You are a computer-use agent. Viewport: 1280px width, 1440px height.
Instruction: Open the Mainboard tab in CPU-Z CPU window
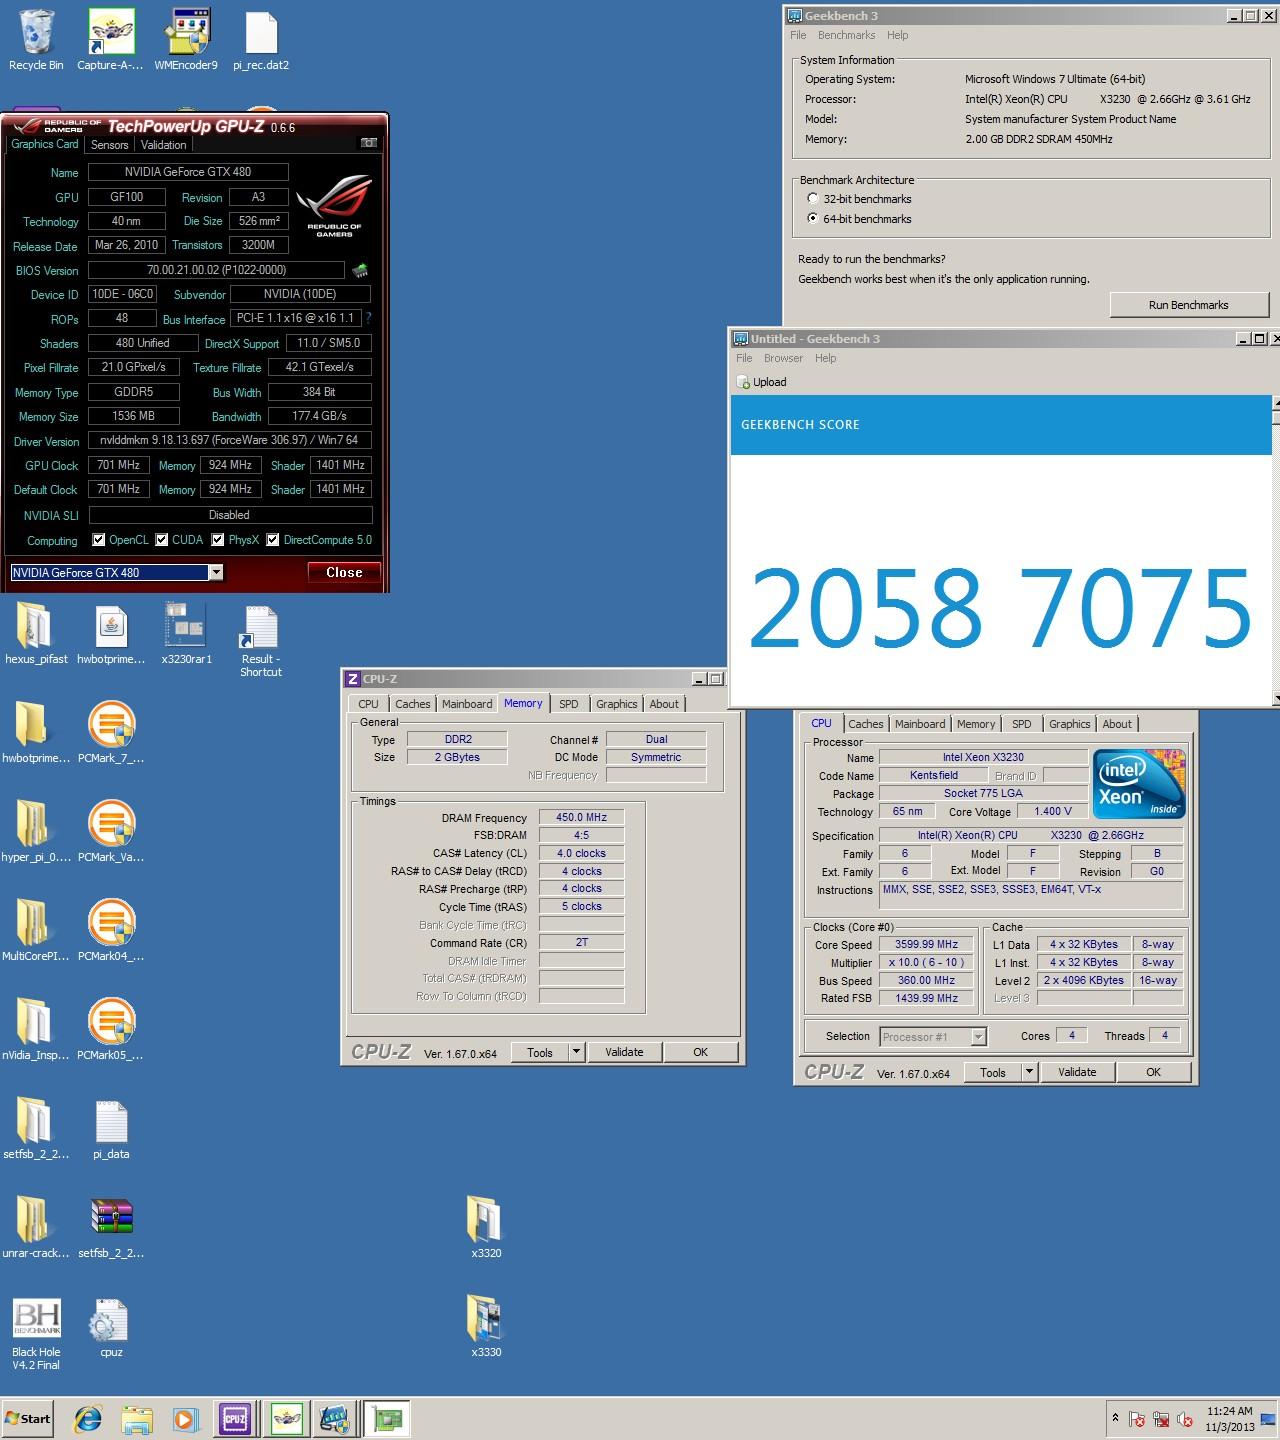[x=920, y=724]
